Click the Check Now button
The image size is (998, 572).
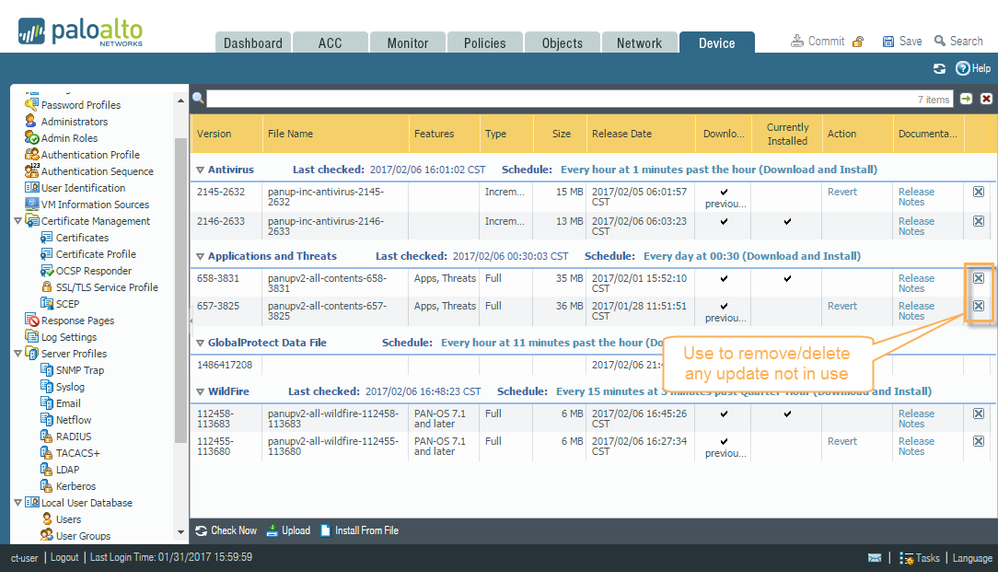pos(226,531)
